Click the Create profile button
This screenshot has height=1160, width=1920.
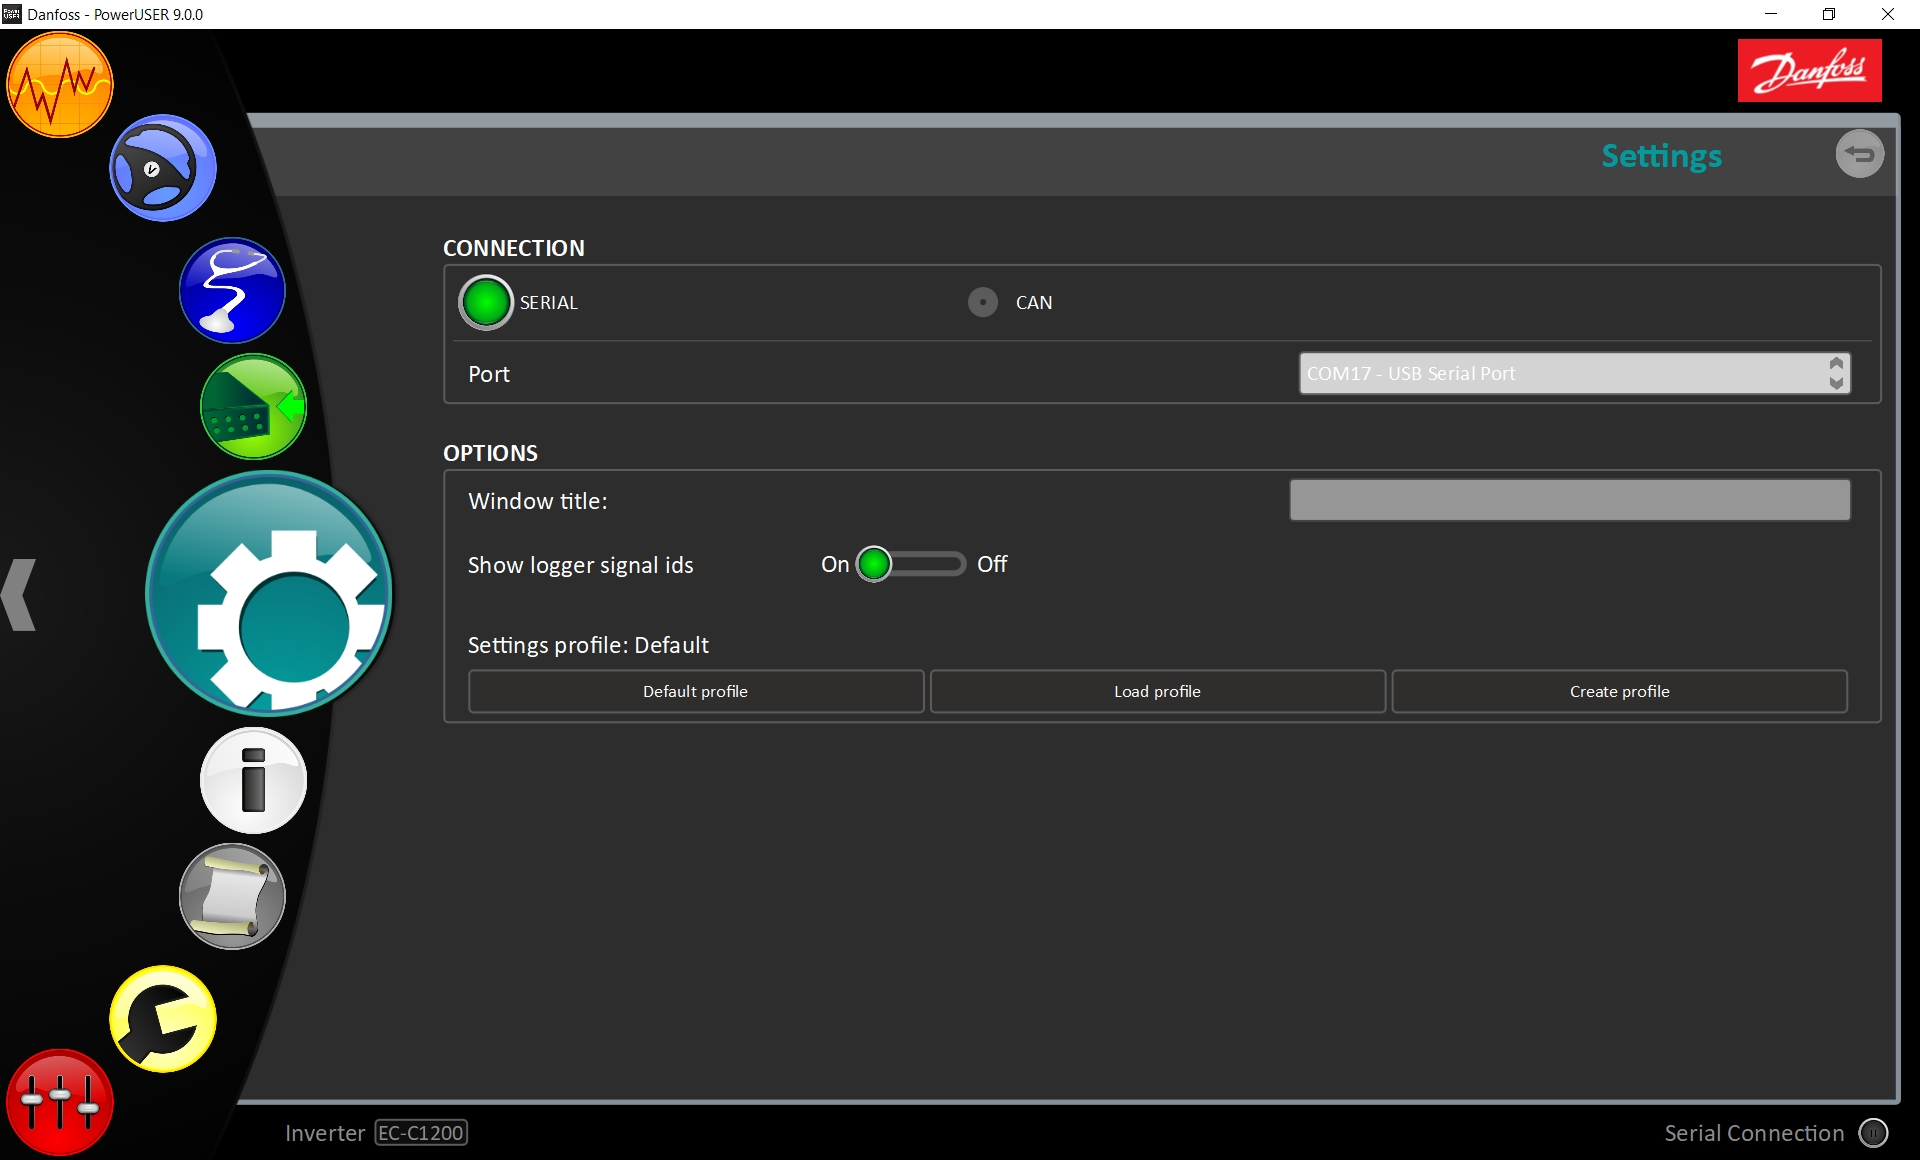click(1620, 691)
